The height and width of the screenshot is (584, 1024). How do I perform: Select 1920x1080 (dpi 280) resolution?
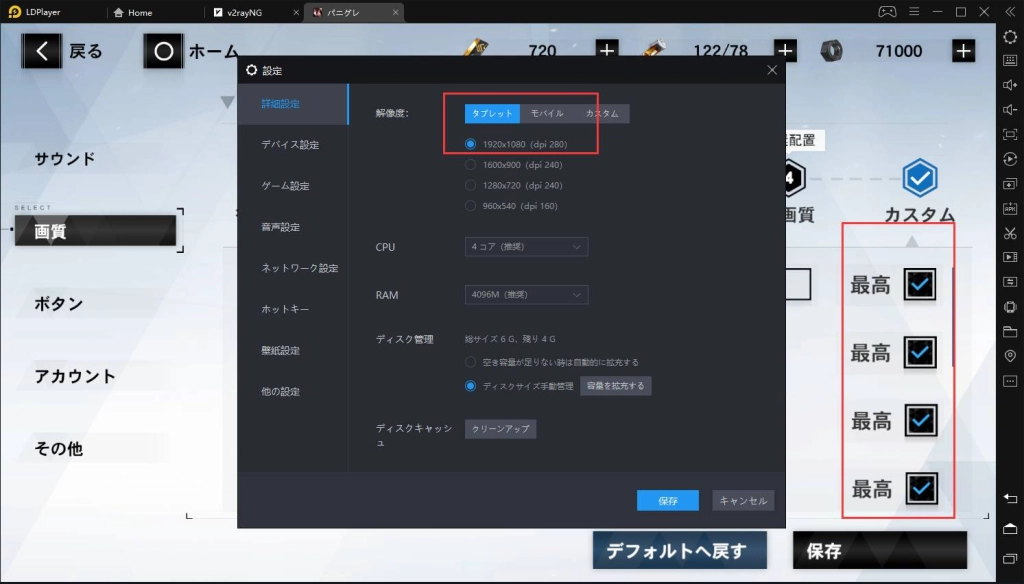click(x=517, y=144)
